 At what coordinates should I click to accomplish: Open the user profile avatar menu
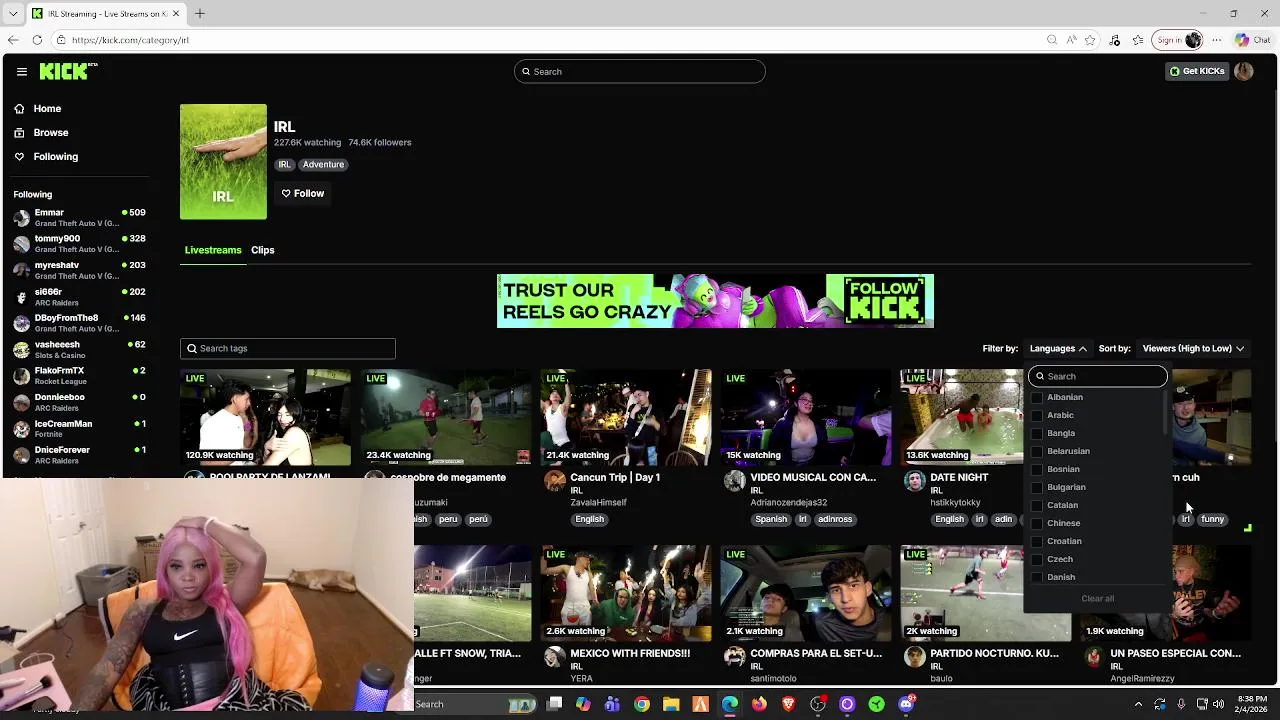(x=1244, y=71)
